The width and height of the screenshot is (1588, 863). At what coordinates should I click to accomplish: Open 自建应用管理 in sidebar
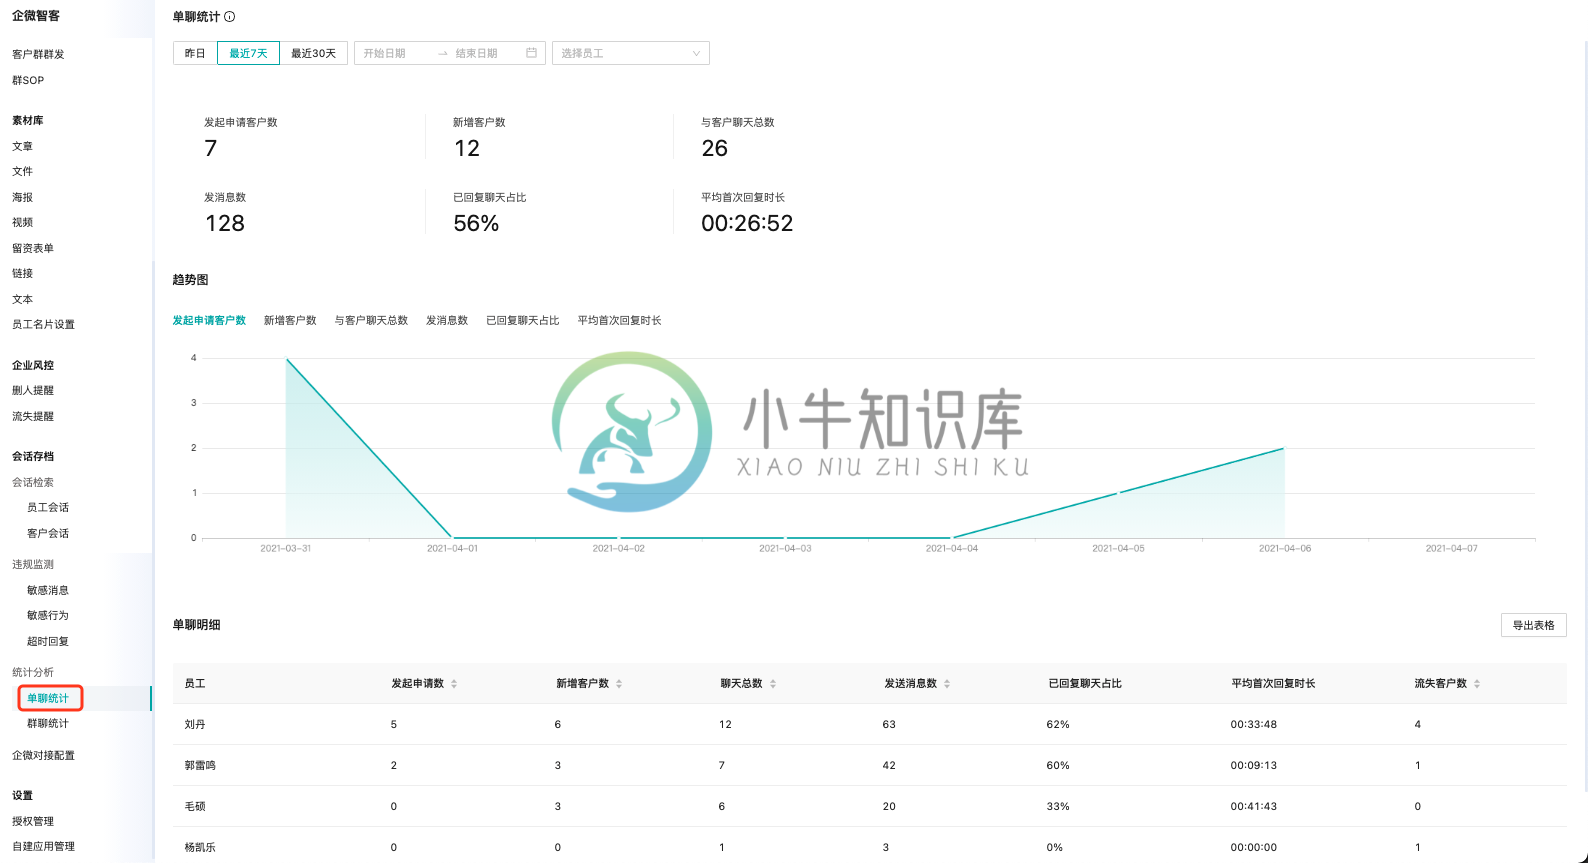point(43,846)
